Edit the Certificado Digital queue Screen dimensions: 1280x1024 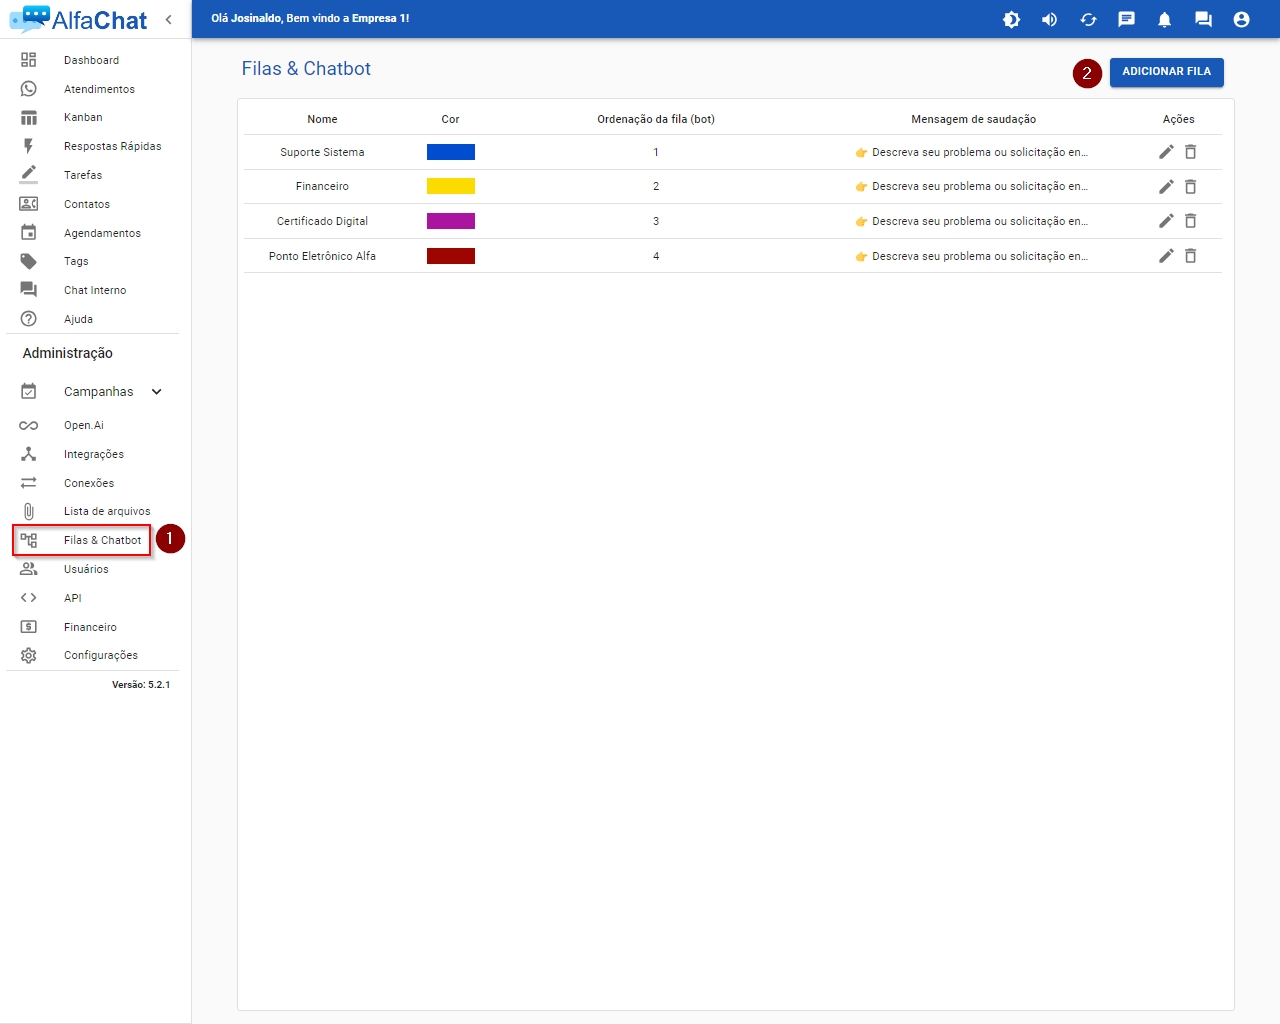(x=1166, y=221)
